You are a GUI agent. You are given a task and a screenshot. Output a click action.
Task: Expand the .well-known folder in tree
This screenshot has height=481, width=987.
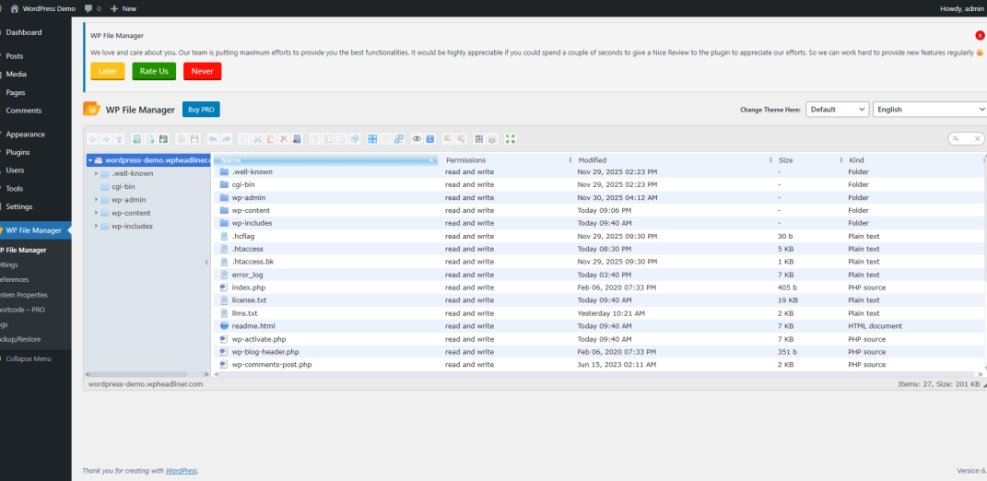point(96,173)
